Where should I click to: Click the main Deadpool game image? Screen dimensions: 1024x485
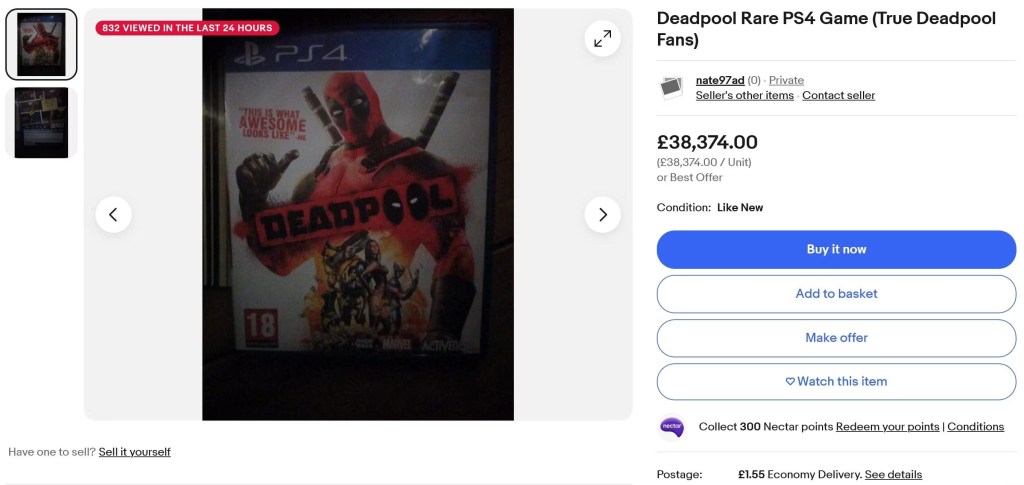(x=358, y=215)
